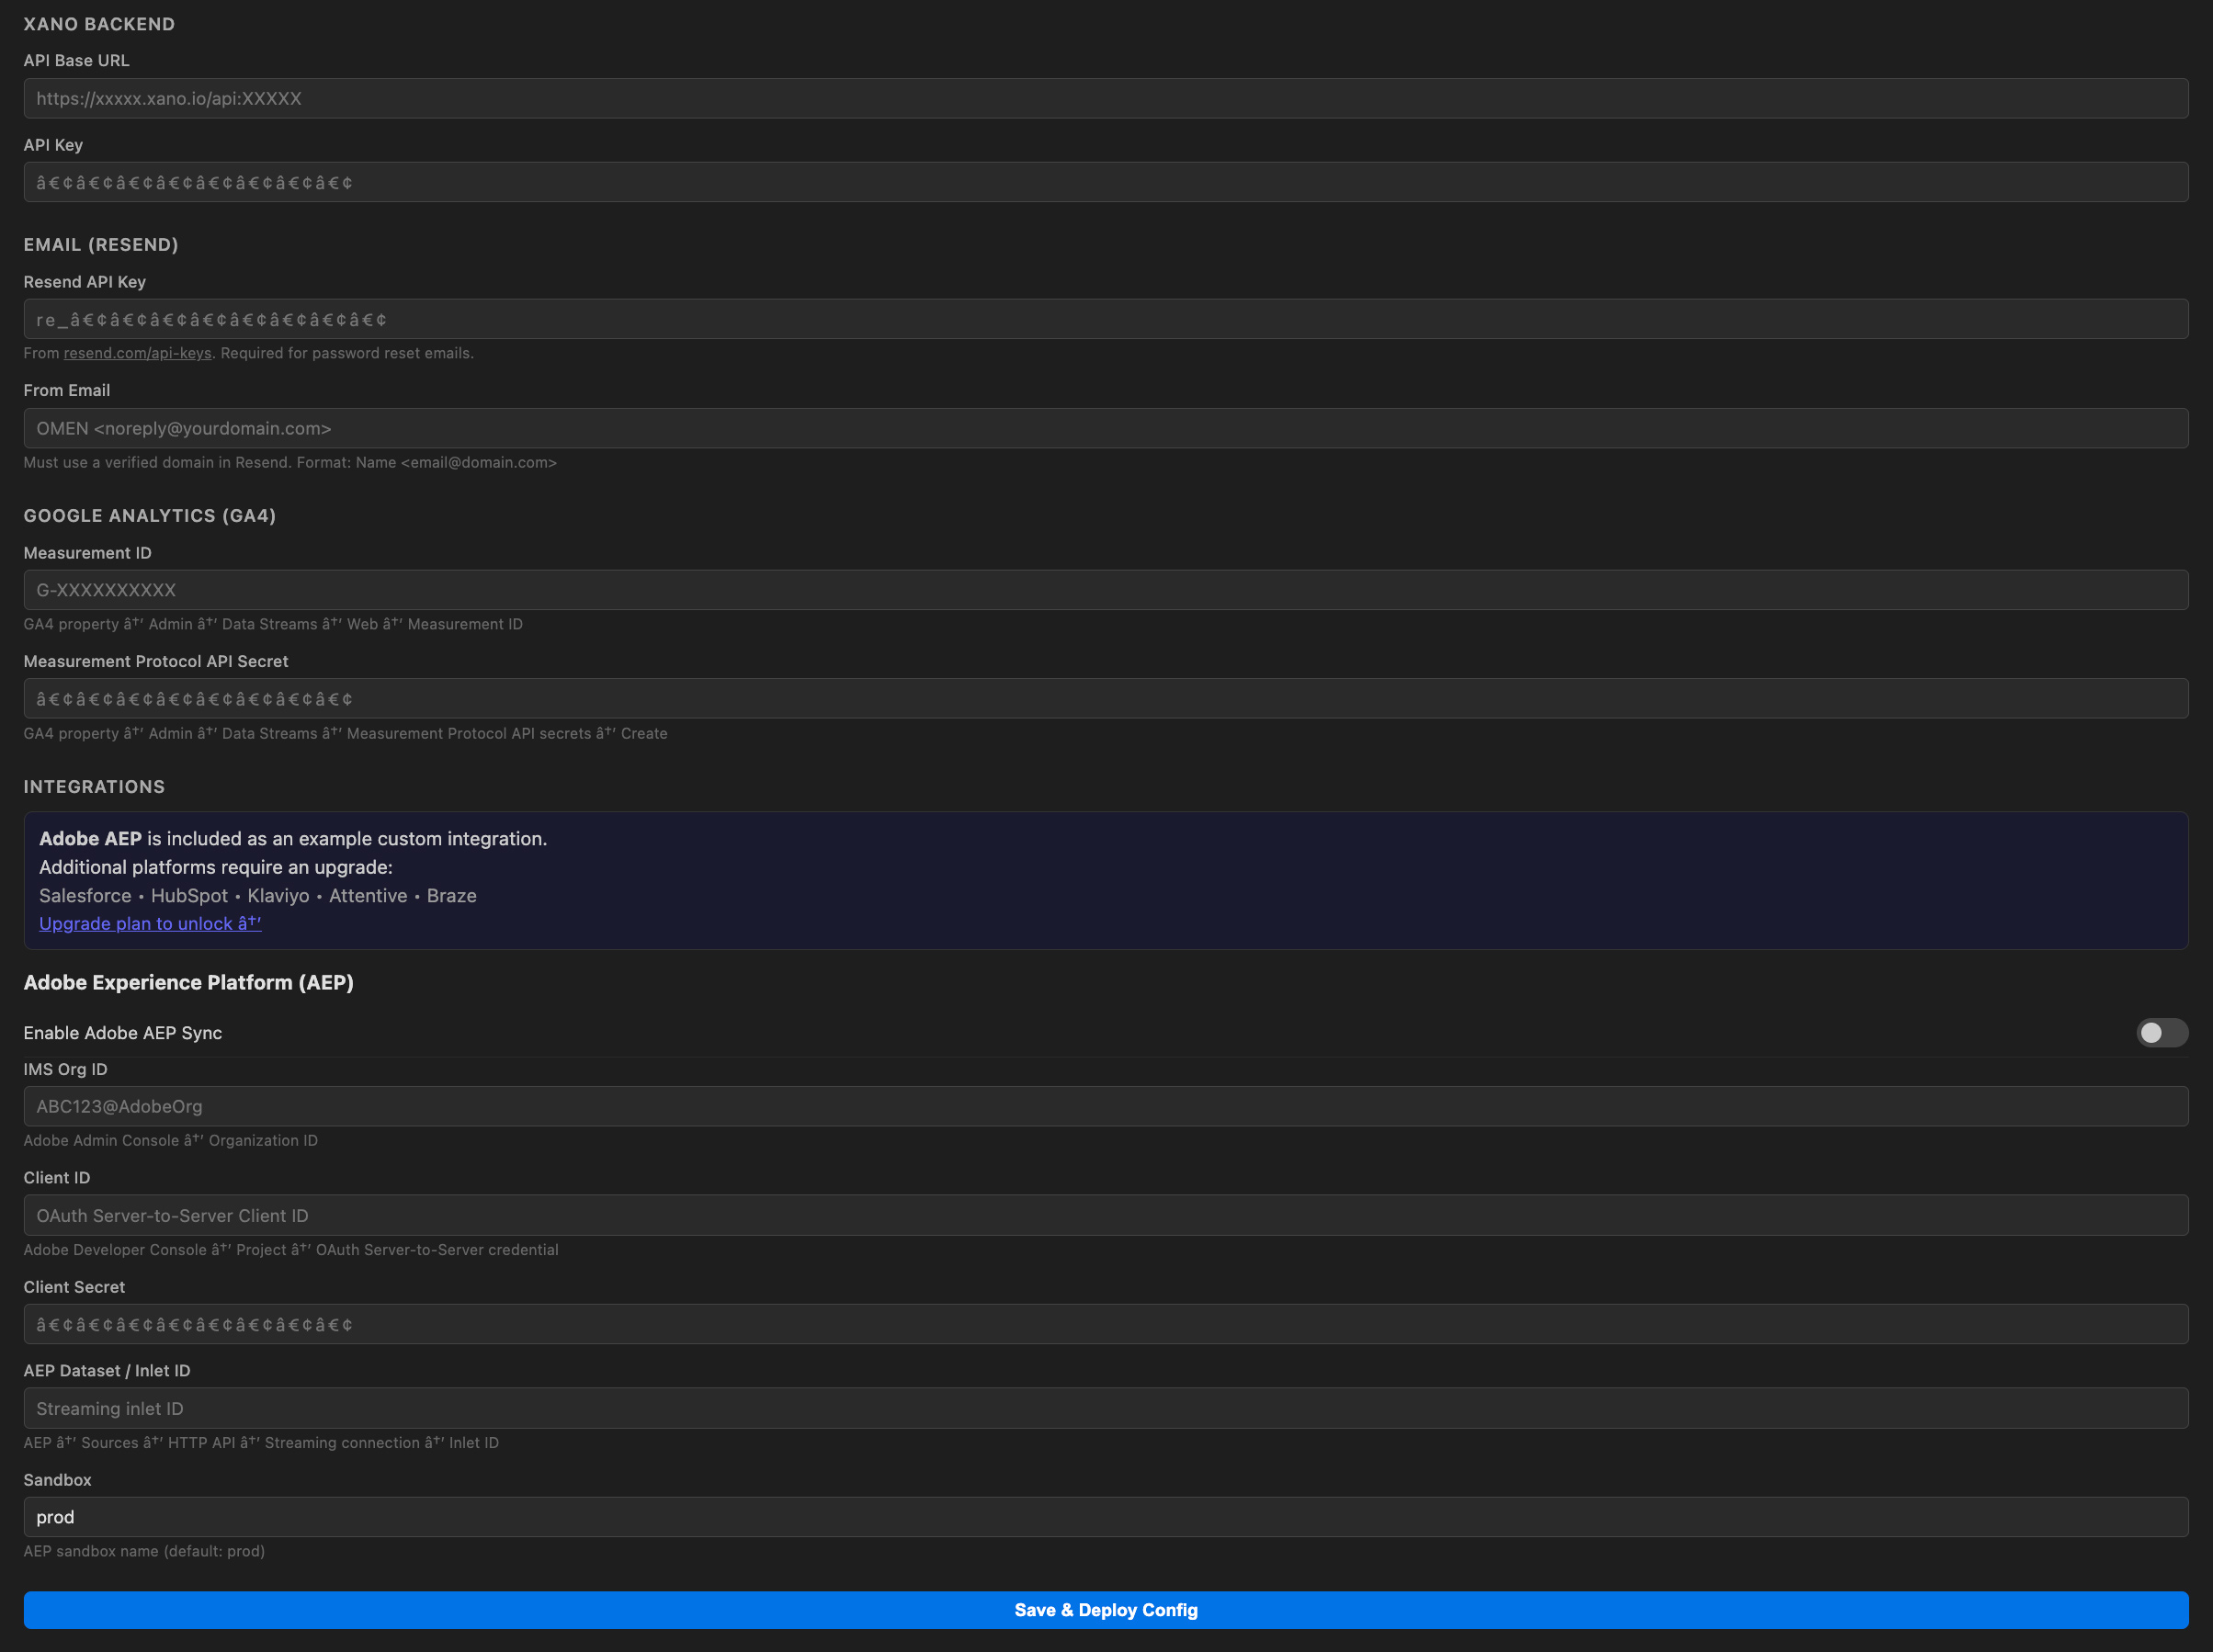The height and width of the screenshot is (1652, 2213).
Task: Click the API Base URL input field
Action: pyautogui.click(x=1106, y=98)
